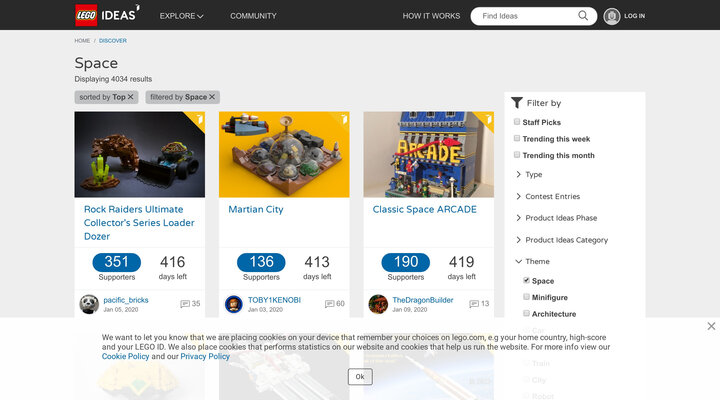Open the Privacy Policy link
This screenshot has height=400, width=720.
[205, 356]
